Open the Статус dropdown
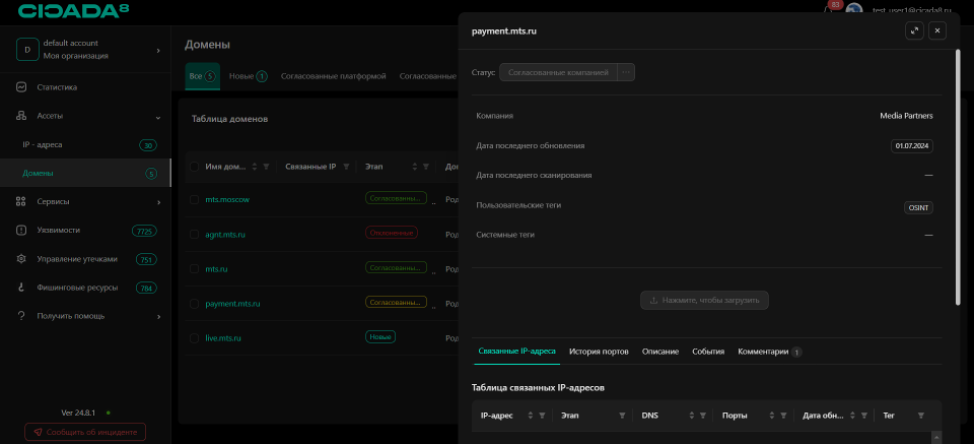 click(626, 72)
